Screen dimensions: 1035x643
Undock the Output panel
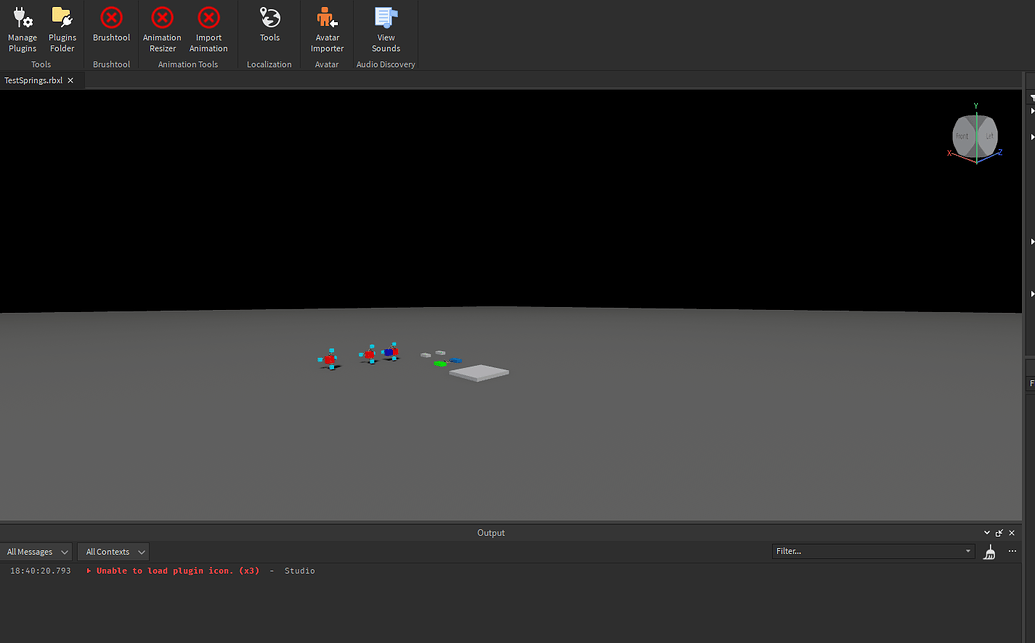pos(999,533)
